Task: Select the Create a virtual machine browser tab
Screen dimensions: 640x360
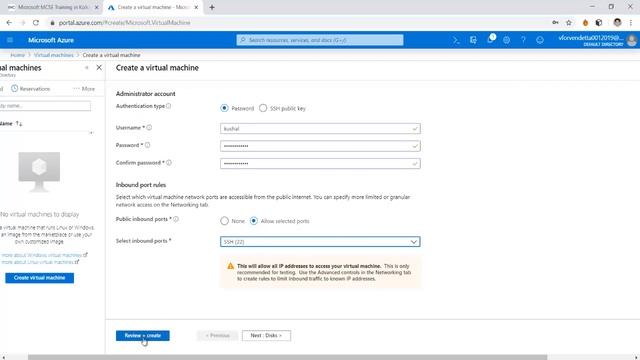Action: click(x=153, y=7)
